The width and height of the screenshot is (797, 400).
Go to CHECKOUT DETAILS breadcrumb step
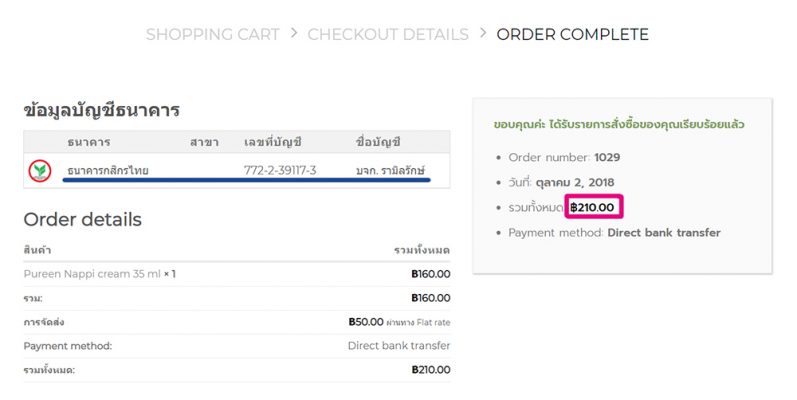coord(388,34)
